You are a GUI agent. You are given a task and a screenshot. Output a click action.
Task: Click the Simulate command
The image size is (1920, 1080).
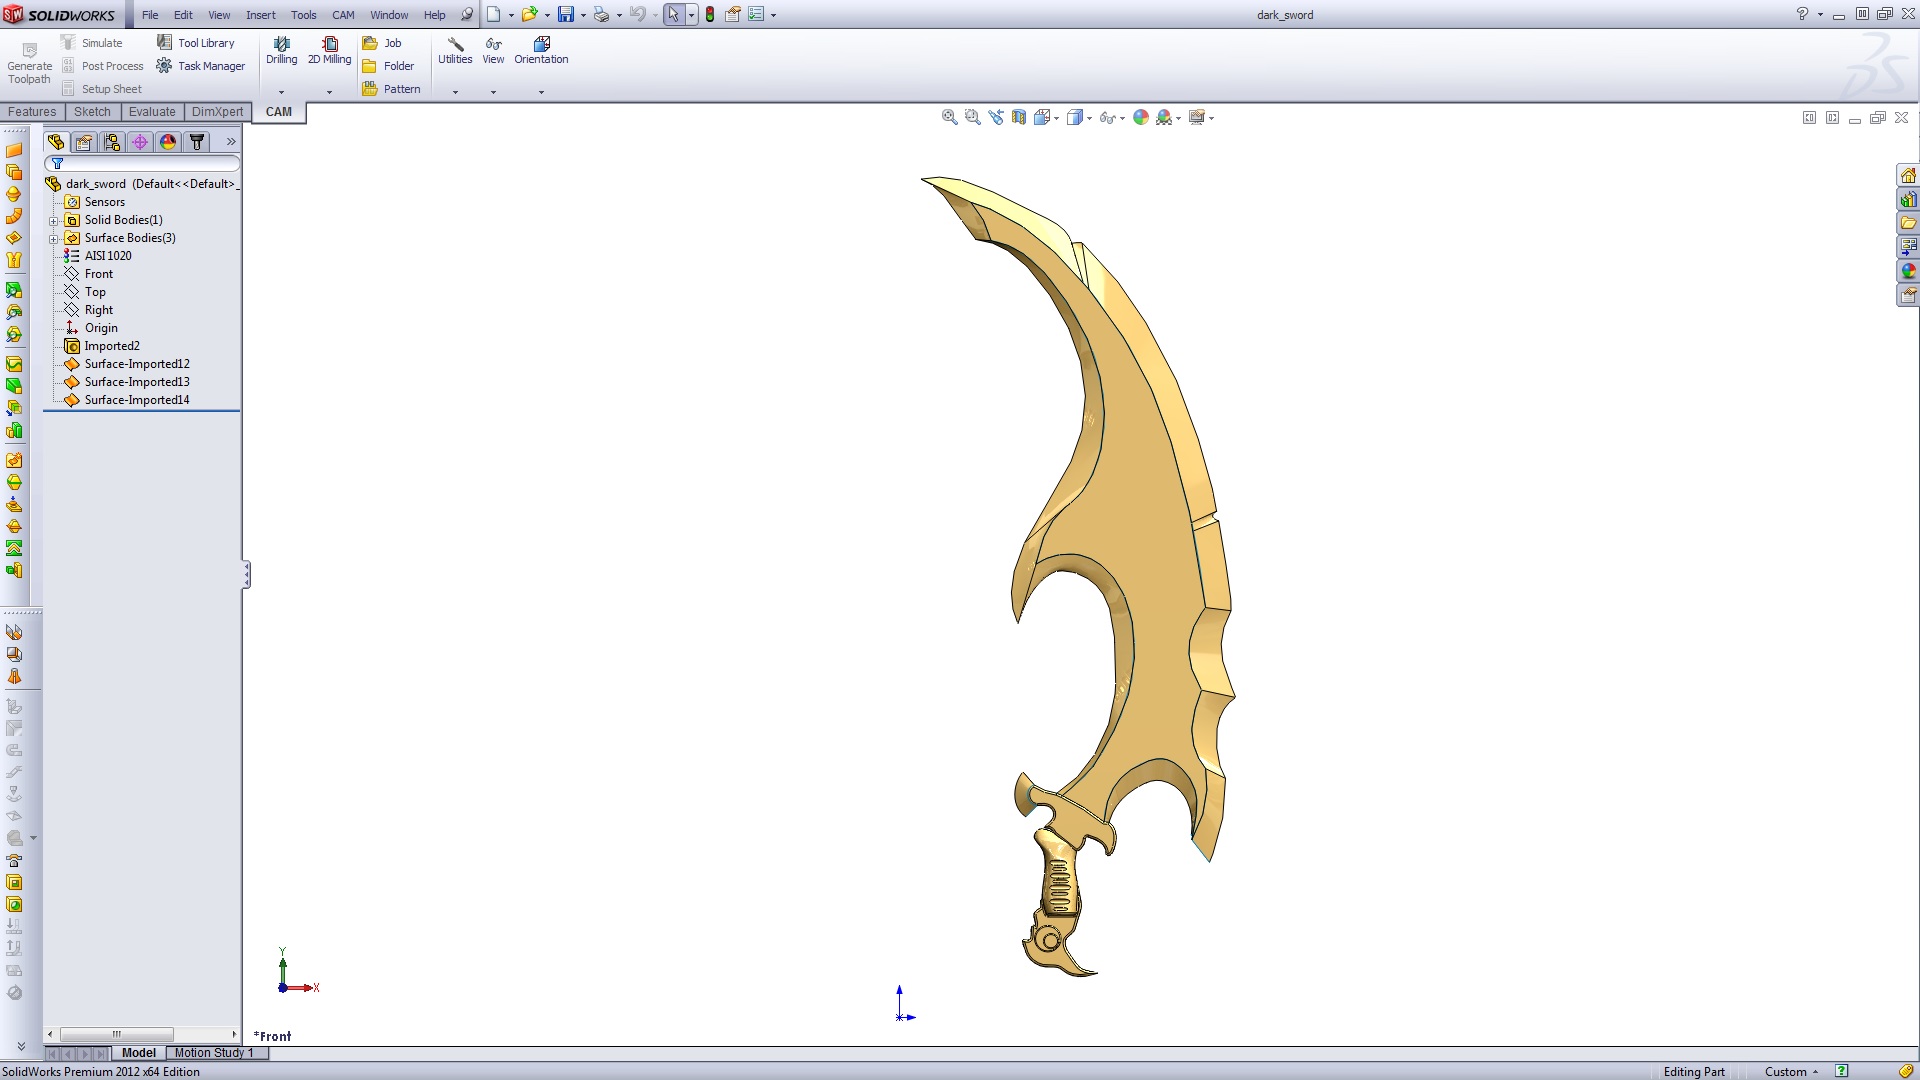pyautogui.click(x=92, y=43)
